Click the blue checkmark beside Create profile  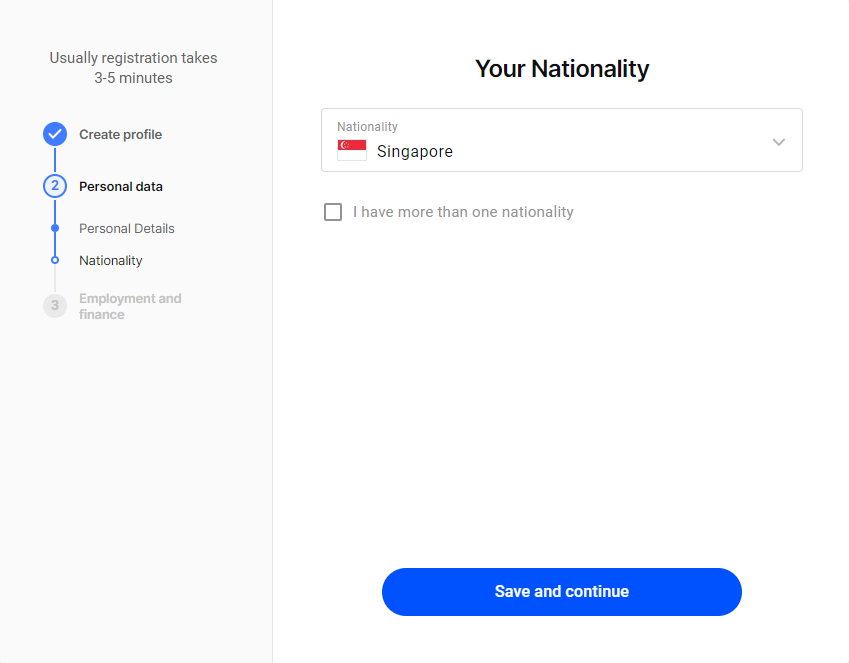(x=55, y=134)
